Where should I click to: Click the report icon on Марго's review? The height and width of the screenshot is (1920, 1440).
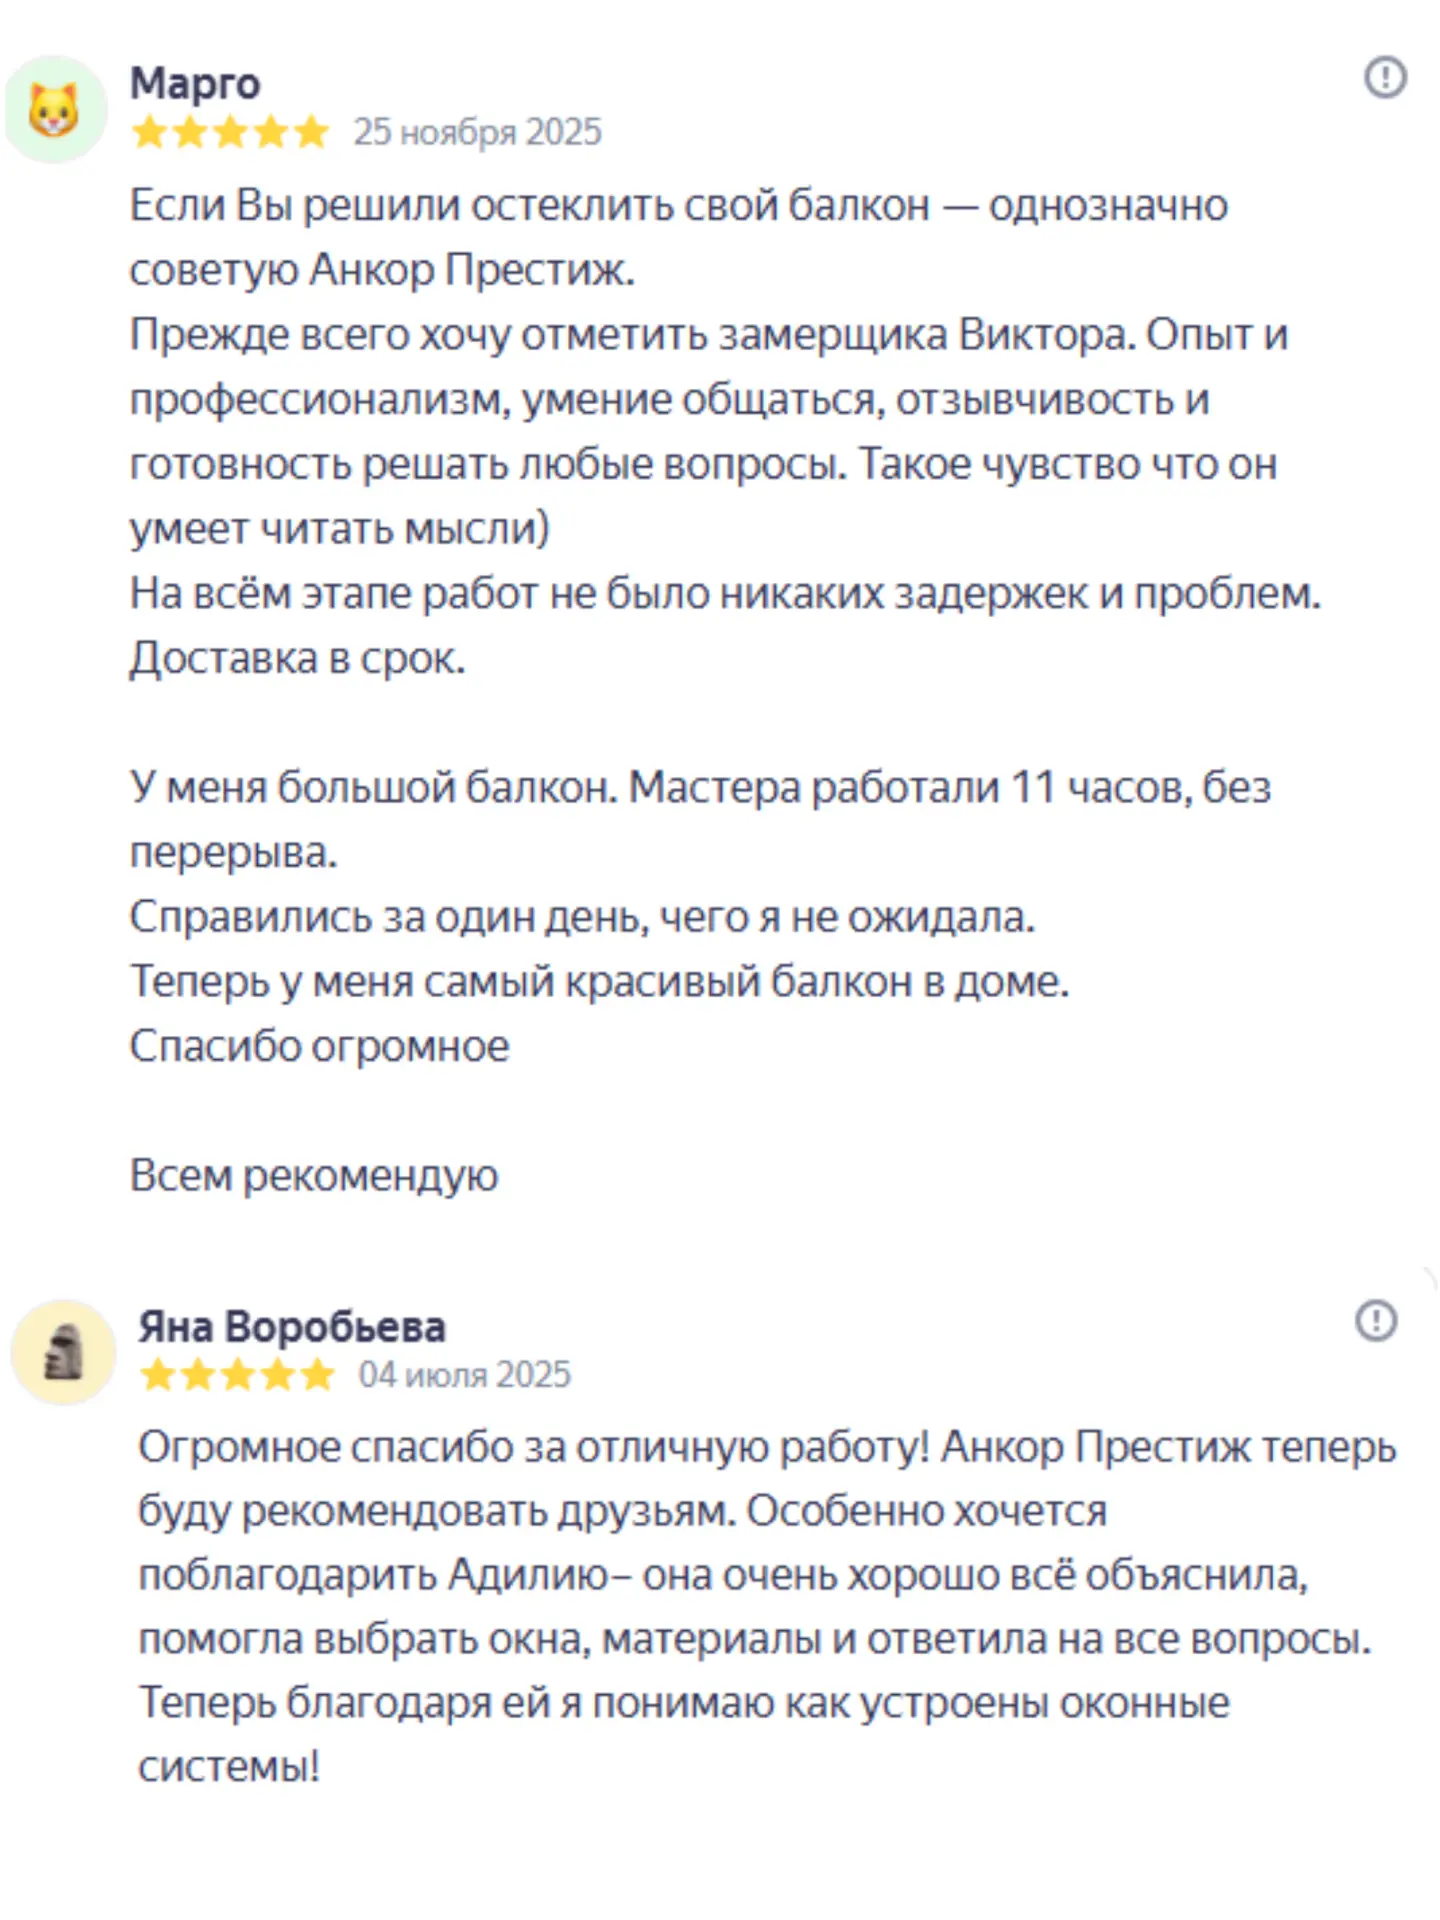(1385, 77)
